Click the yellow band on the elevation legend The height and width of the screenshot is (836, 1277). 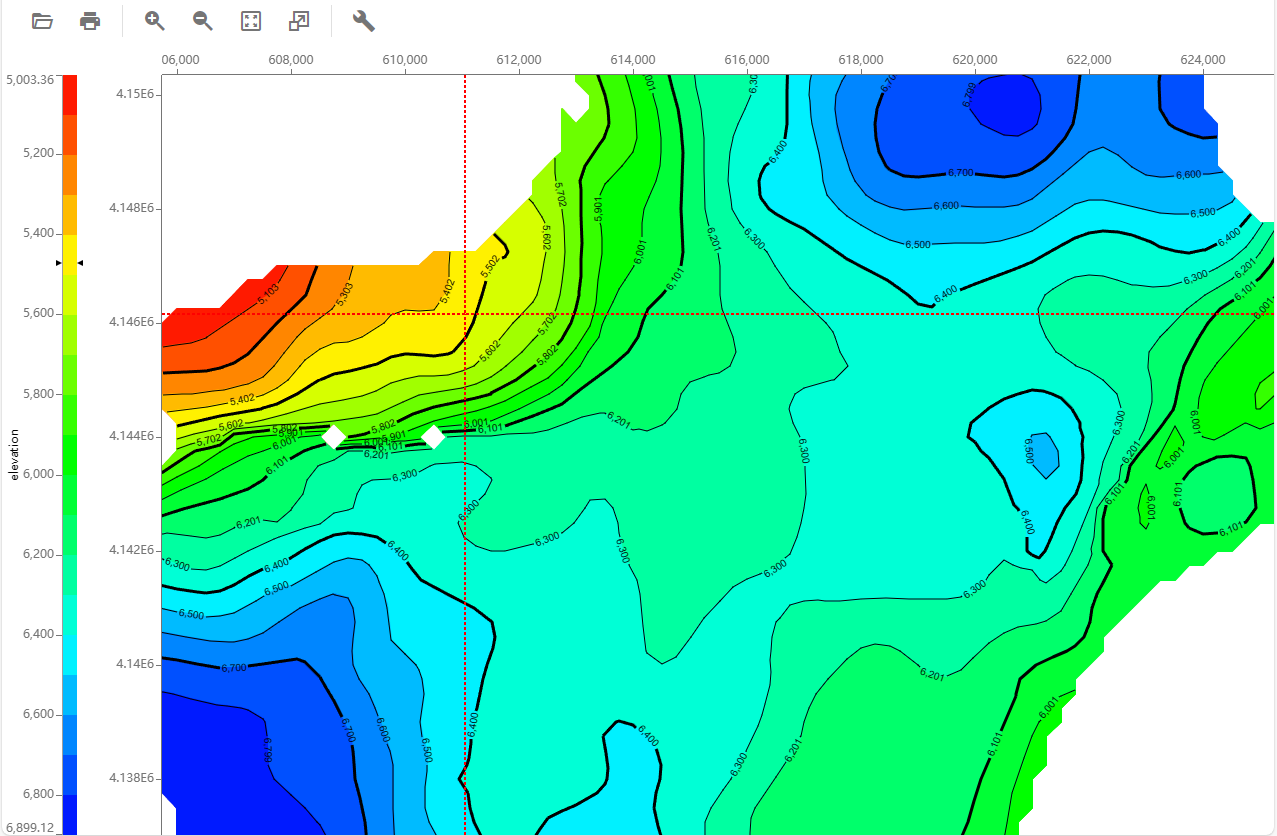point(70,254)
